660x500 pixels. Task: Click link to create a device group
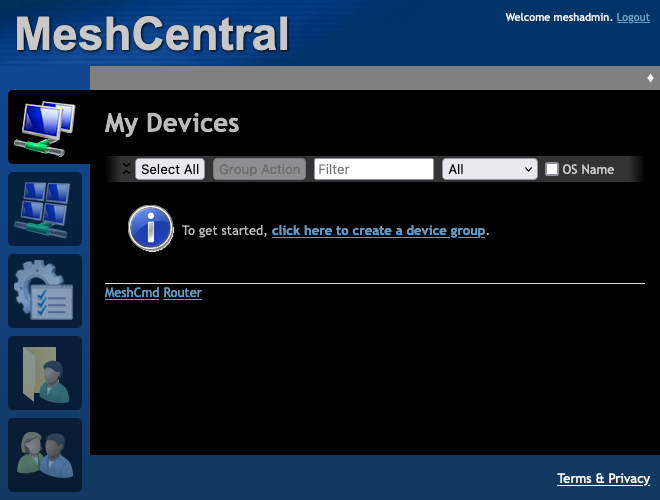(378, 231)
